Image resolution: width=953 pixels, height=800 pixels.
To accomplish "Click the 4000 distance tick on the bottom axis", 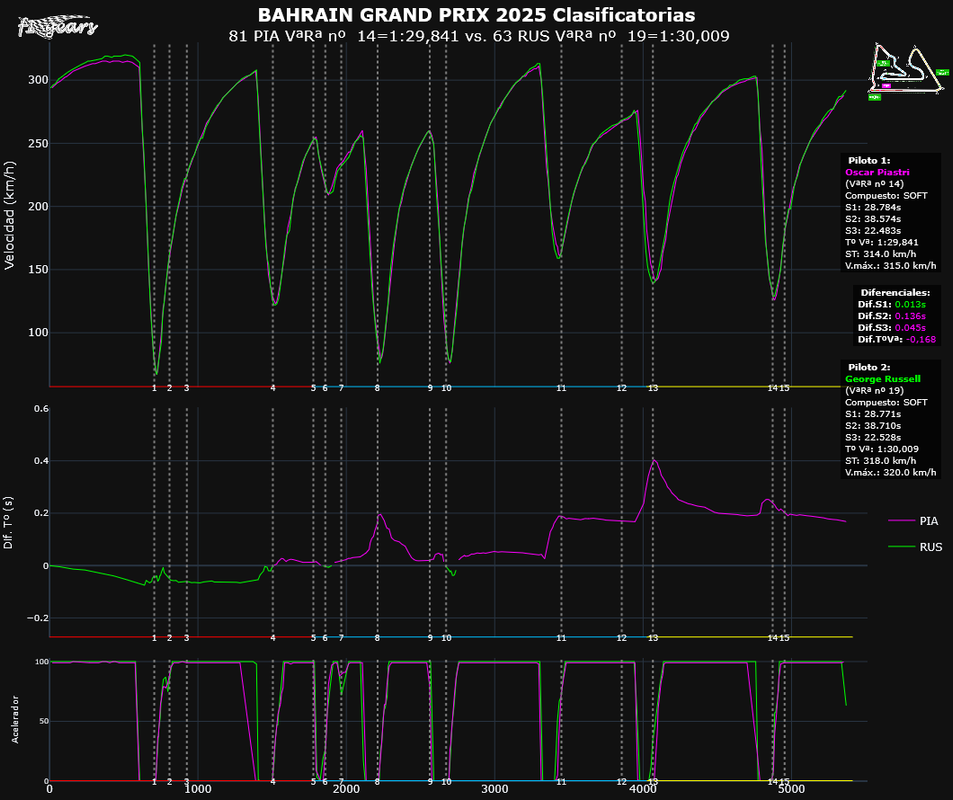I will (x=643, y=789).
